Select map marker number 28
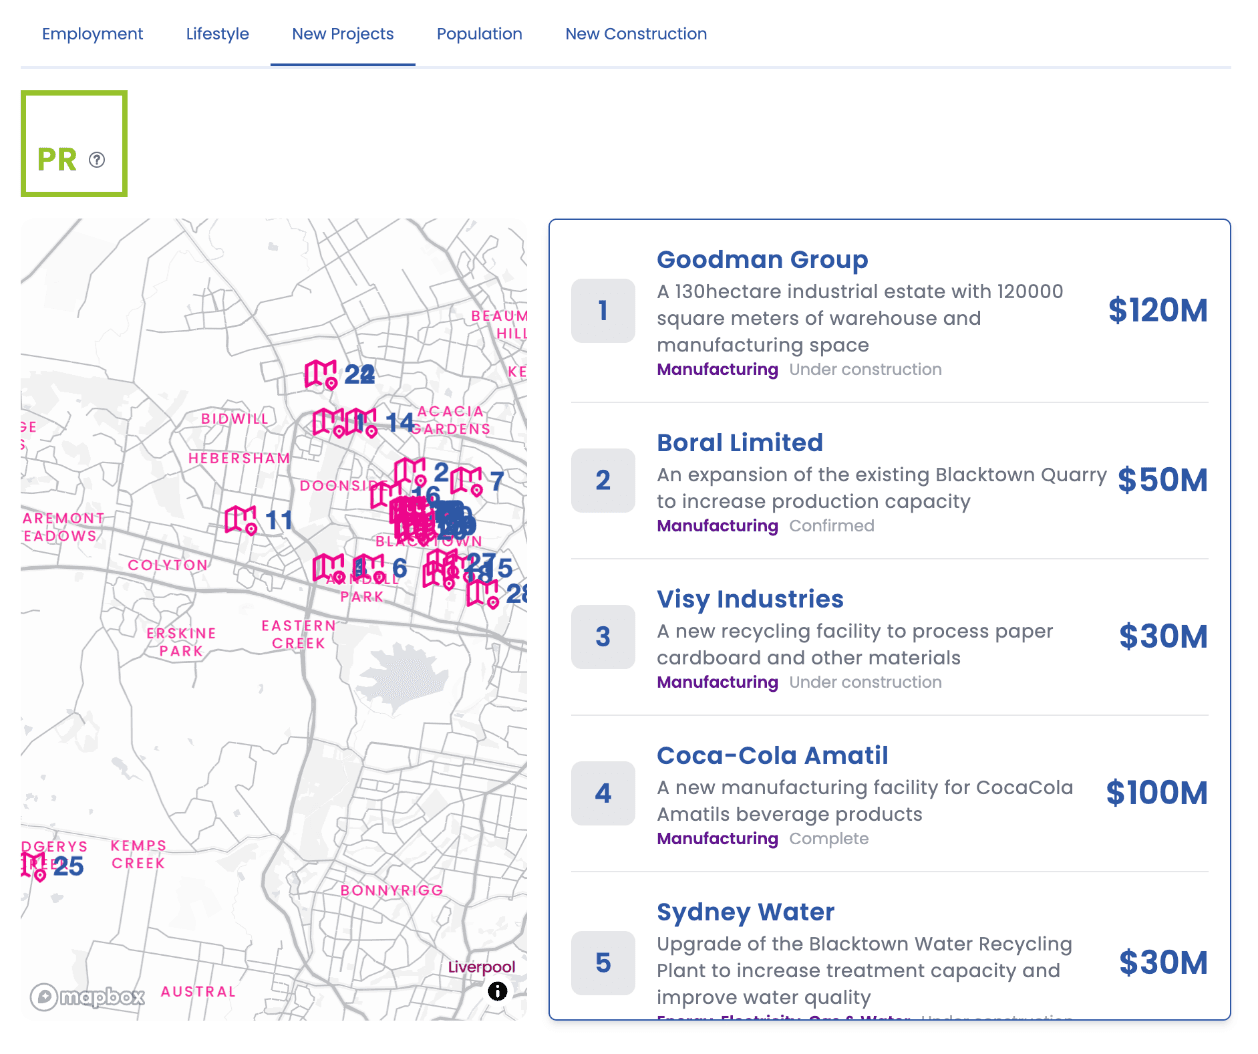 (483, 593)
